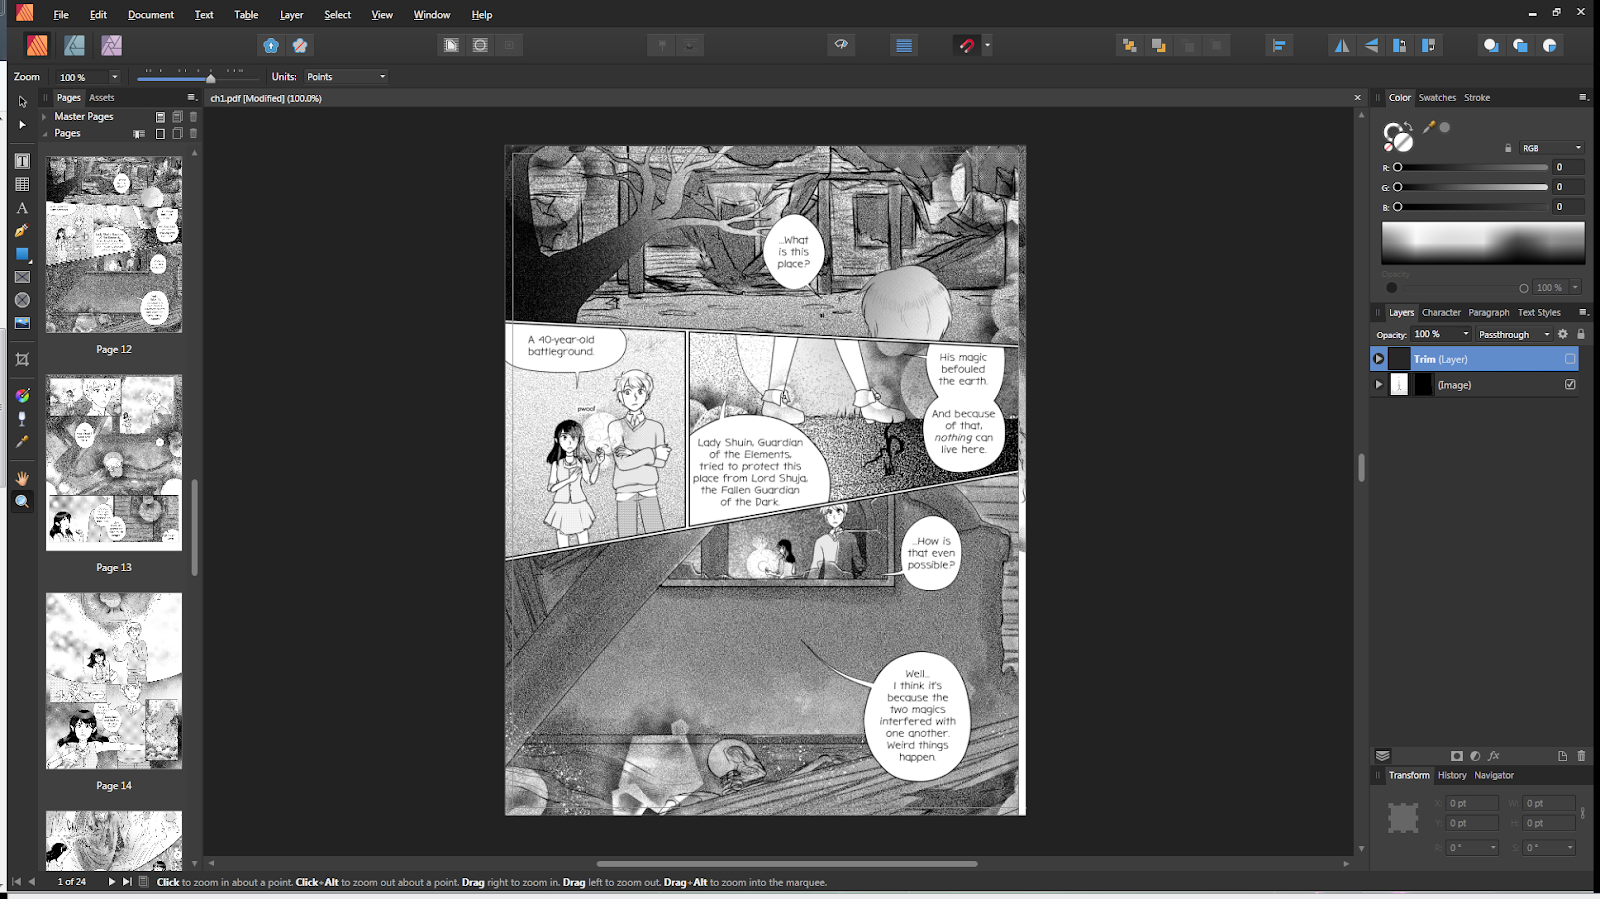Toggle the Layers panel lock icon
Screen dimensions: 1600x899
point(1581,334)
